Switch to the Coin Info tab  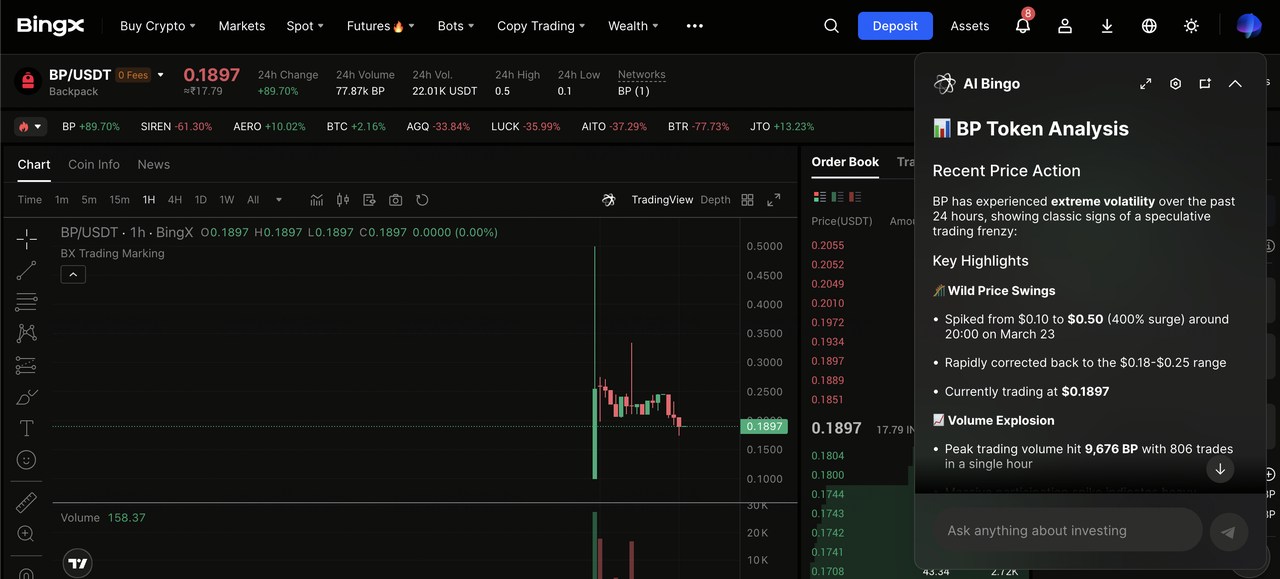click(94, 164)
